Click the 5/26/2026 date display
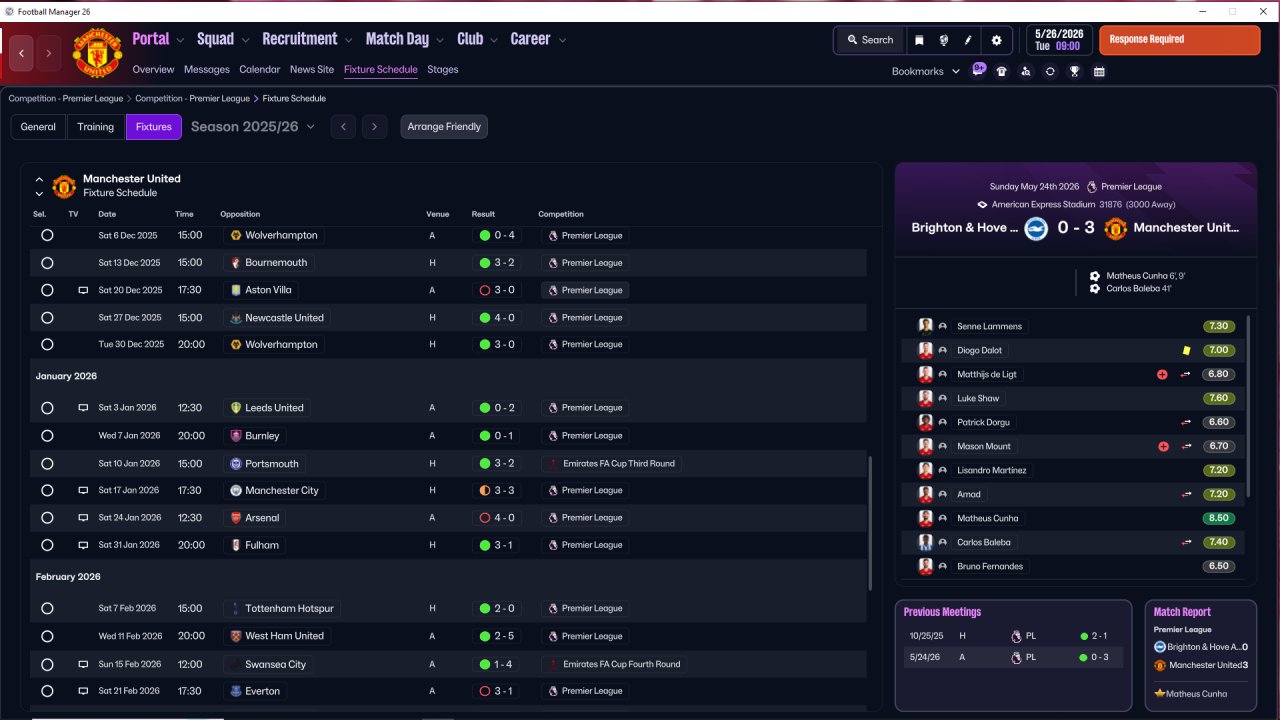This screenshot has height=720, width=1280. tap(1059, 40)
